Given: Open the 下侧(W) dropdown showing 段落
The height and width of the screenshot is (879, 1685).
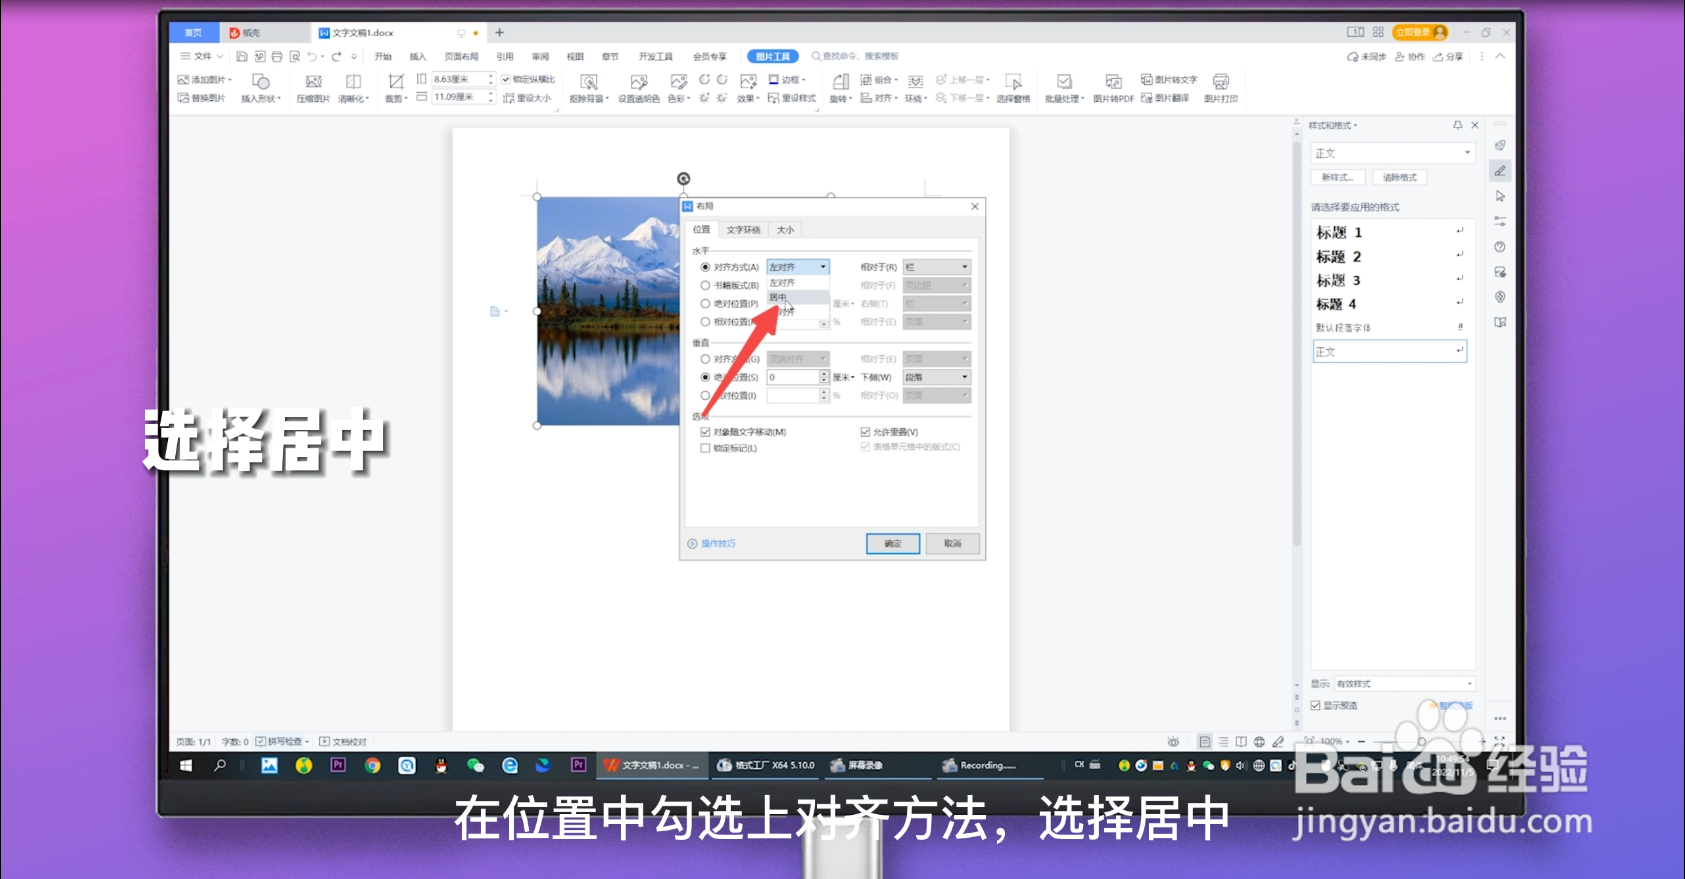Looking at the screenshot, I should pyautogui.click(x=937, y=377).
